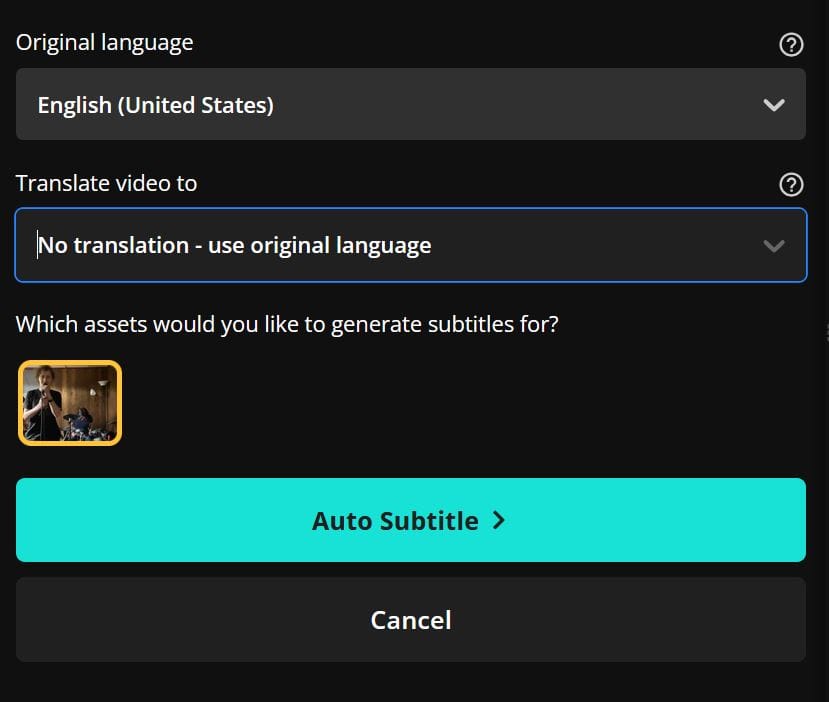Viewport: 829px width, 702px height.
Task: Click the chevron in the Translate video field
Action: pos(773,245)
